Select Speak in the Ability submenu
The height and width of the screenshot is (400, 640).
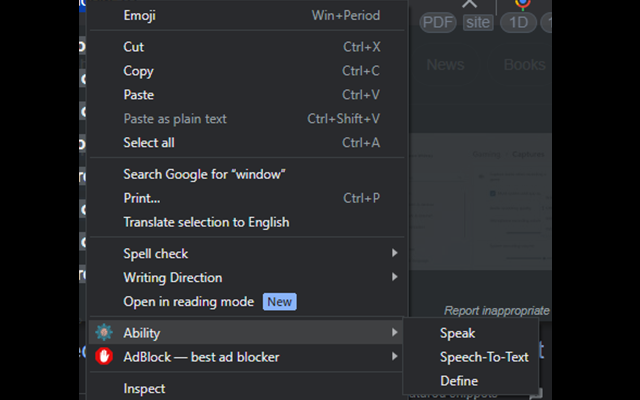tap(471, 333)
